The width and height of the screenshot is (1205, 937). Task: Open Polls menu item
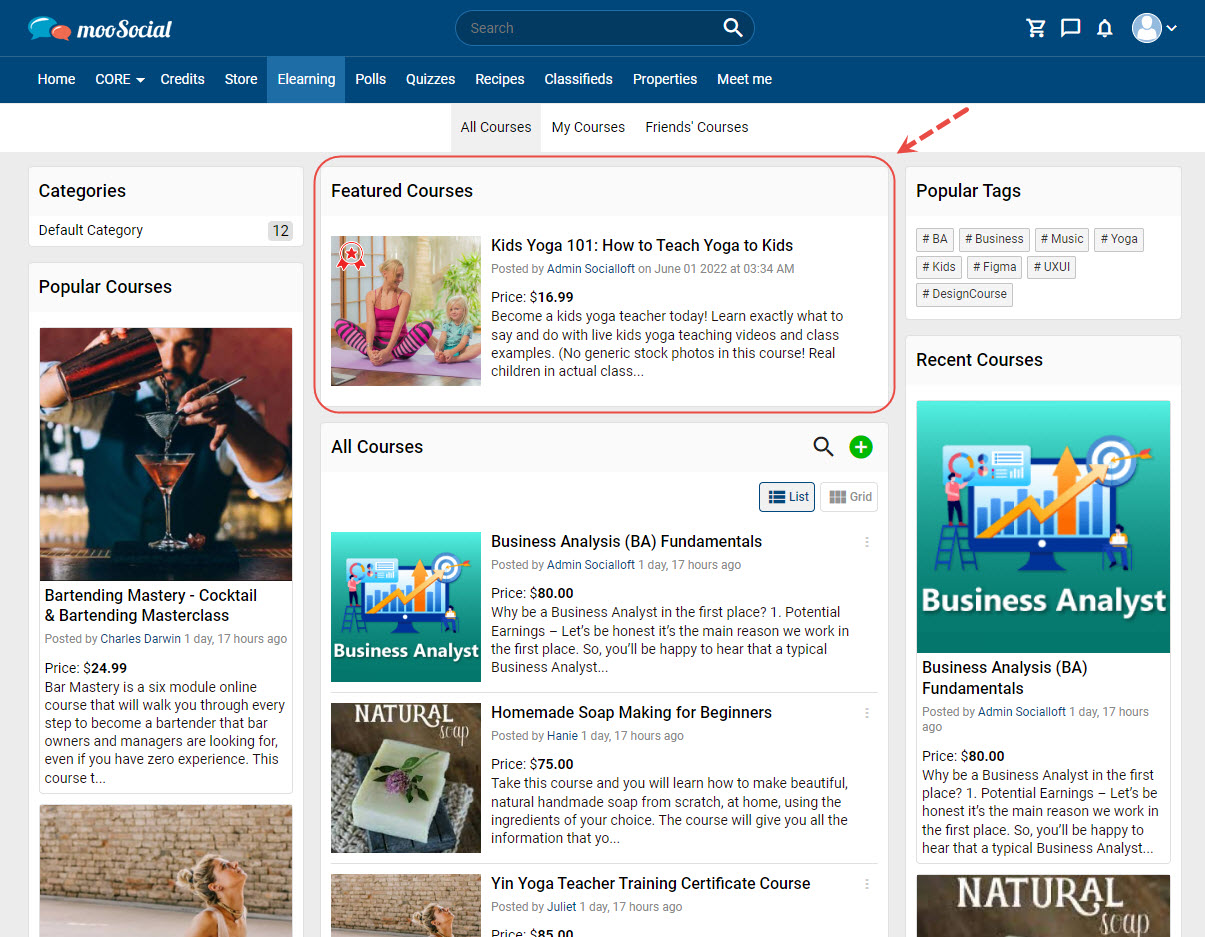click(370, 79)
